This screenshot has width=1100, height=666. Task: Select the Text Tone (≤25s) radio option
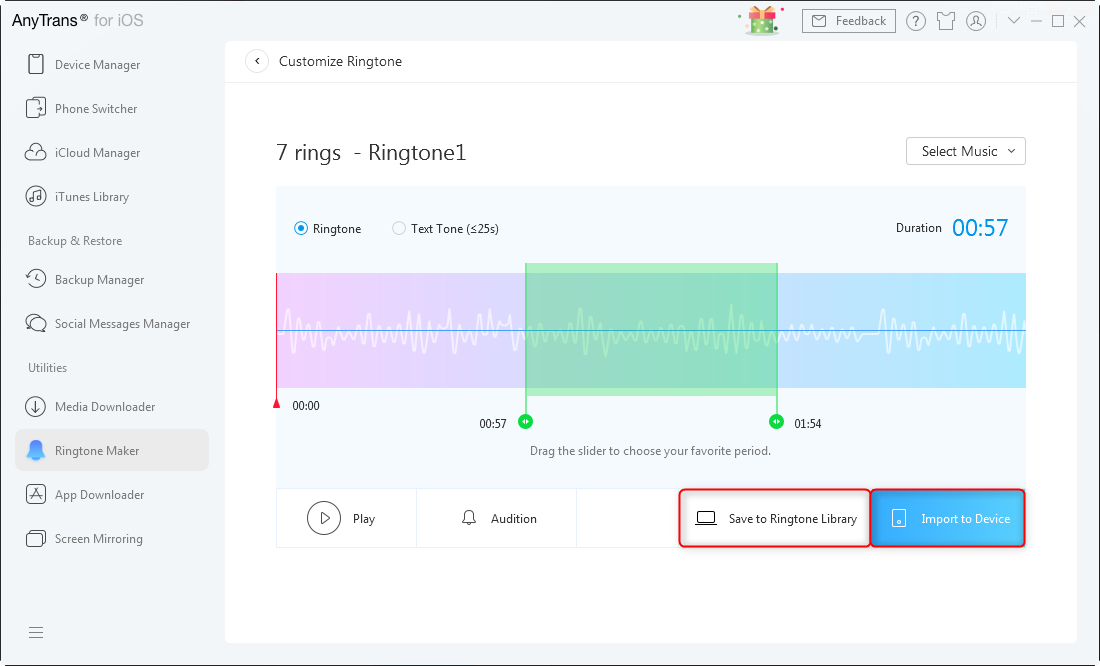coord(399,228)
